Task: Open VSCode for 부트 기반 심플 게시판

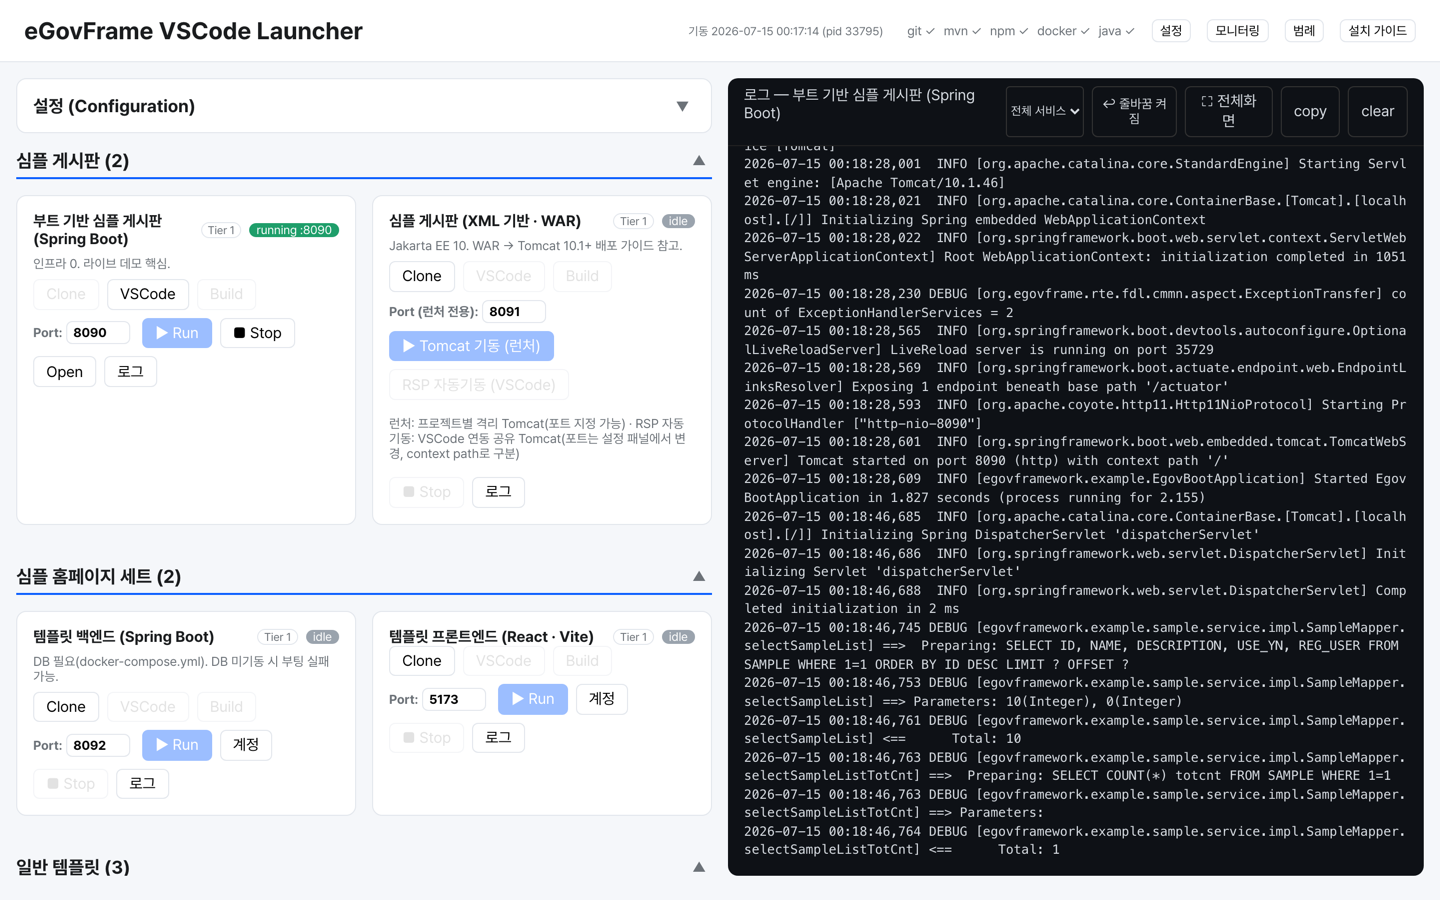Action: (147, 294)
